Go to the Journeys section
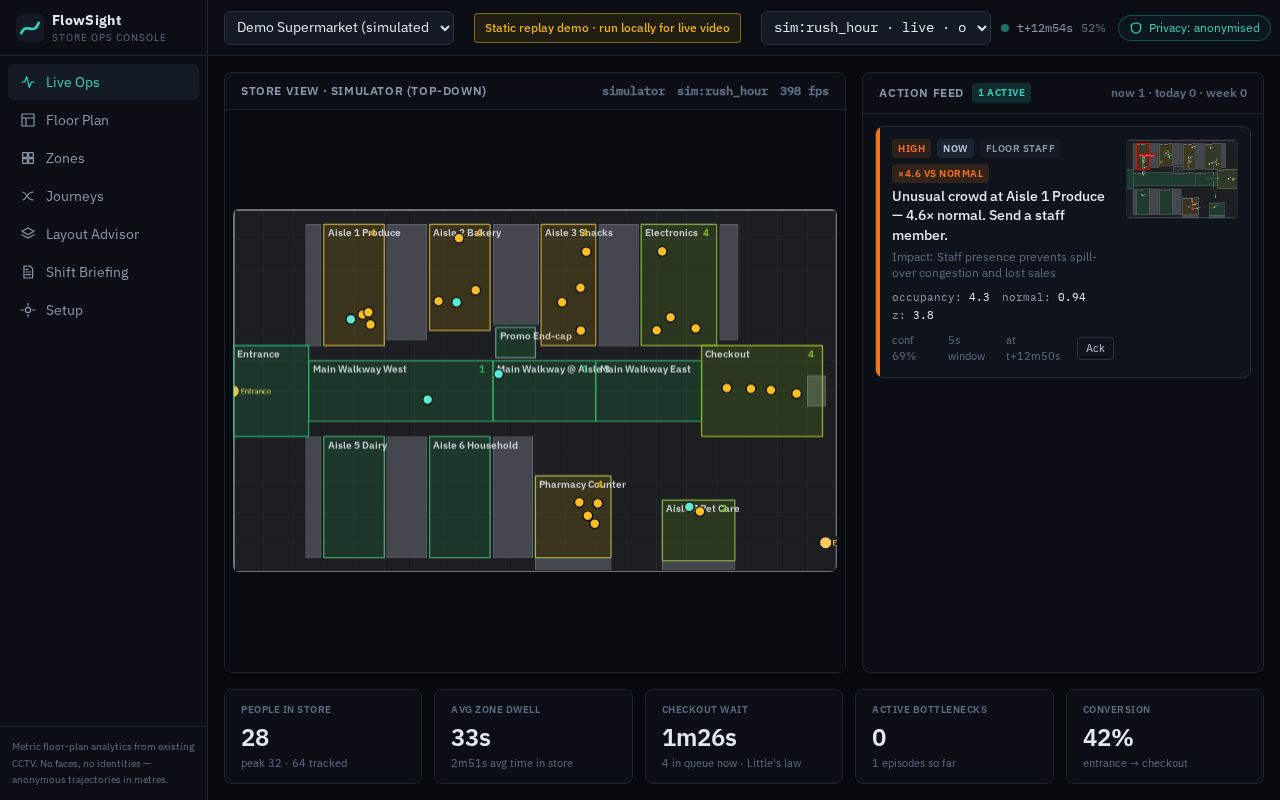Image resolution: width=1280 pixels, height=800 pixels. [103, 196]
